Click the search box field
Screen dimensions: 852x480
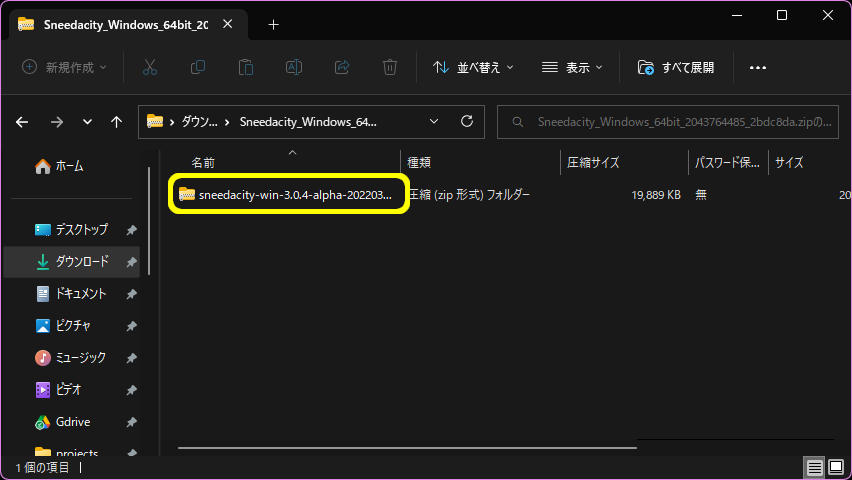pos(668,122)
